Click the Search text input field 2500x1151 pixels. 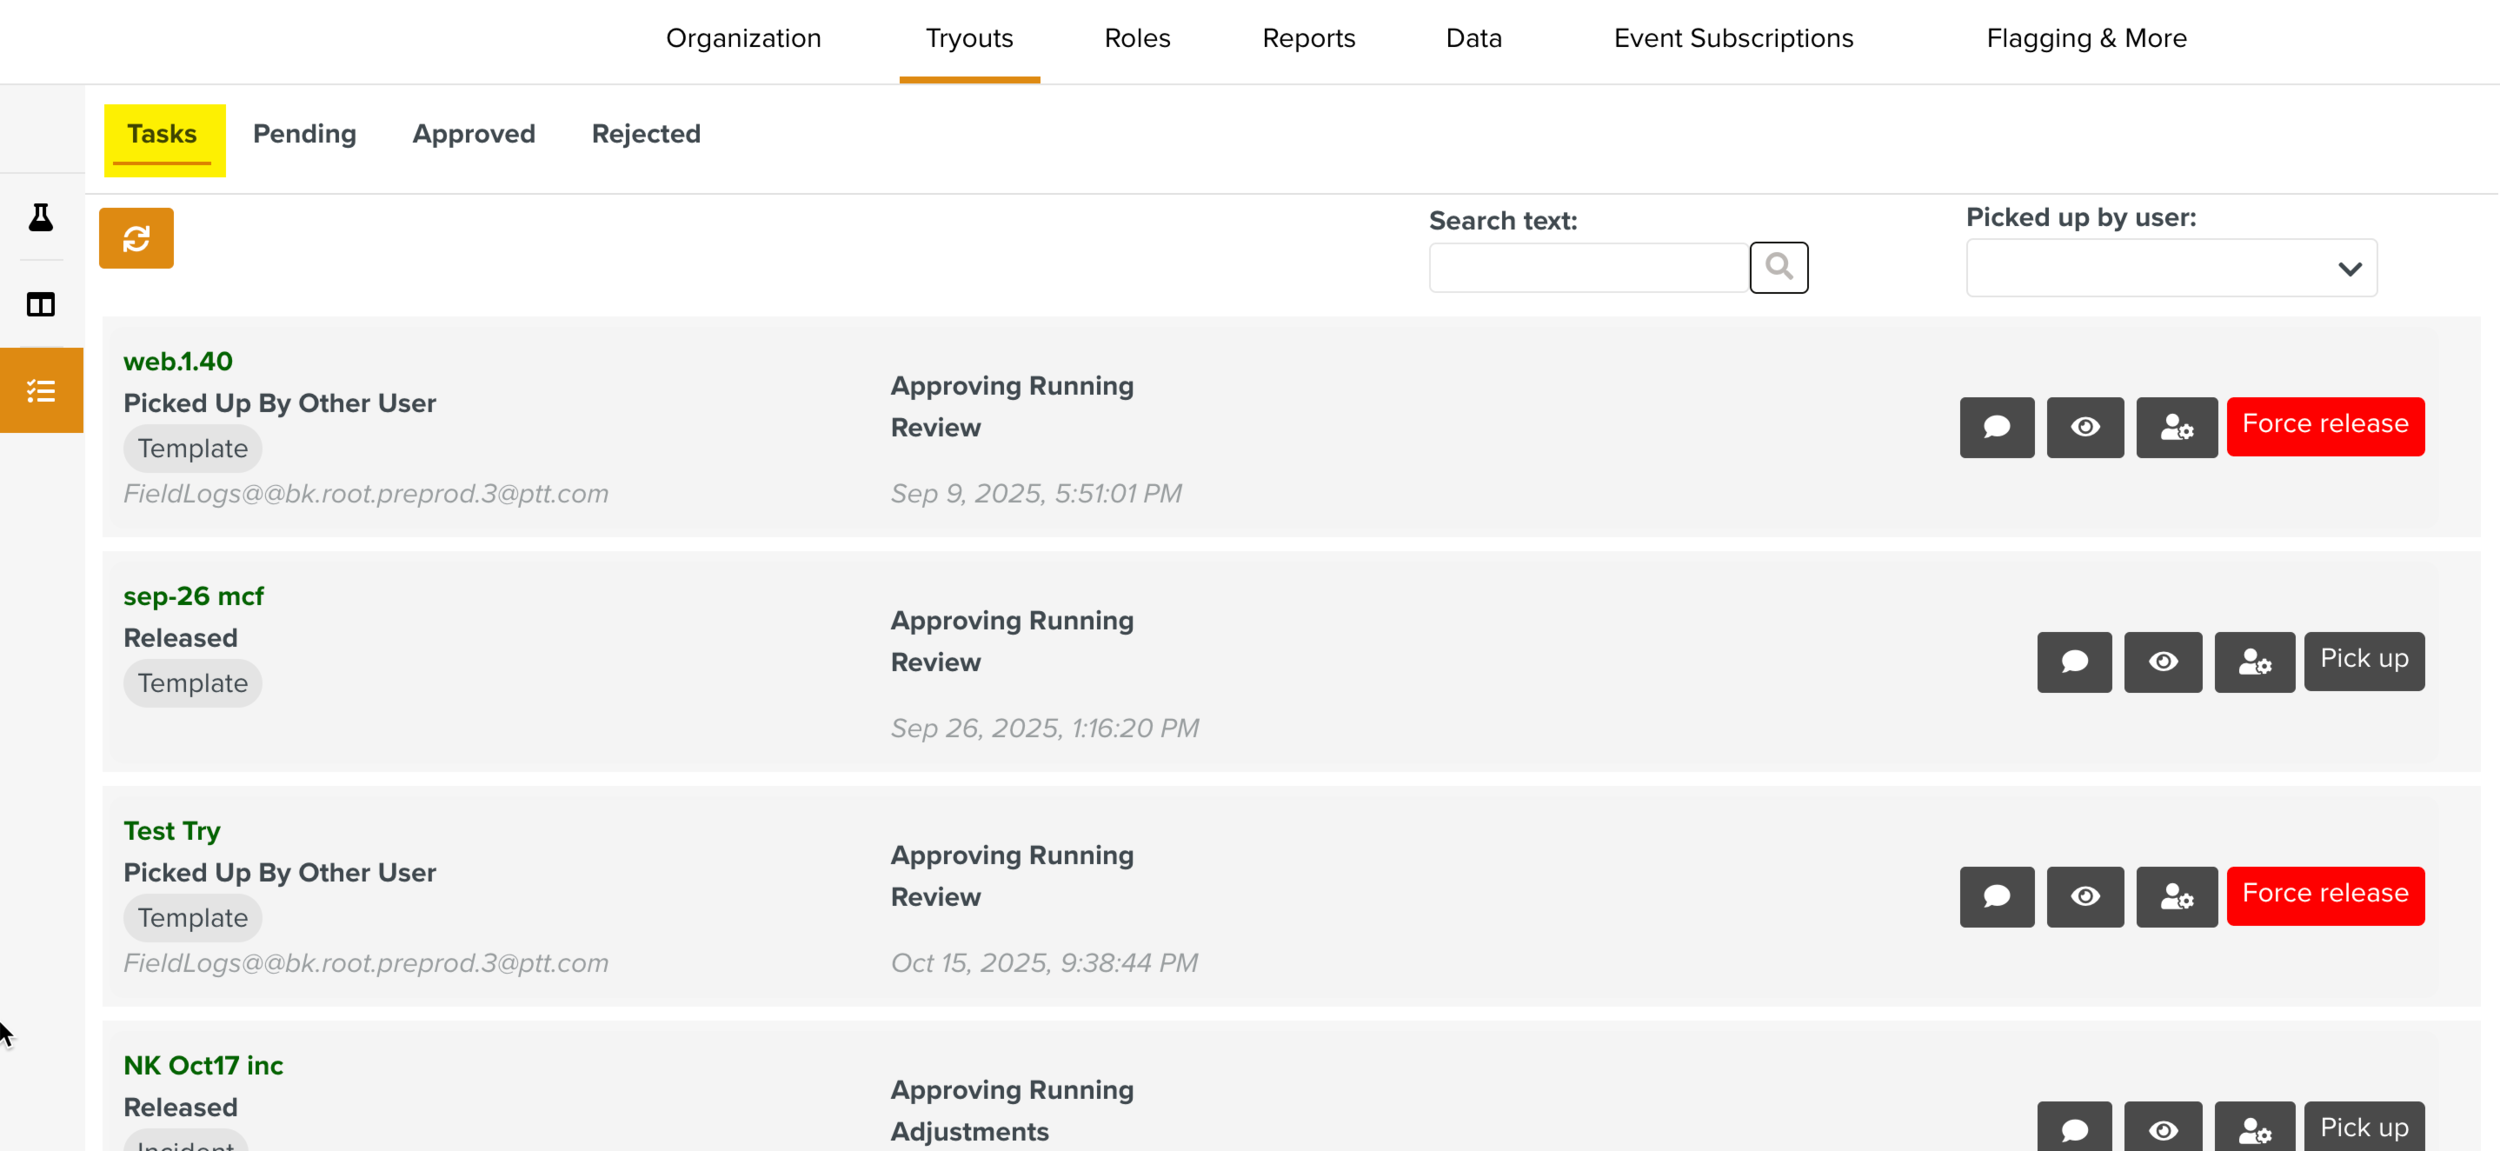click(x=1588, y=268)
